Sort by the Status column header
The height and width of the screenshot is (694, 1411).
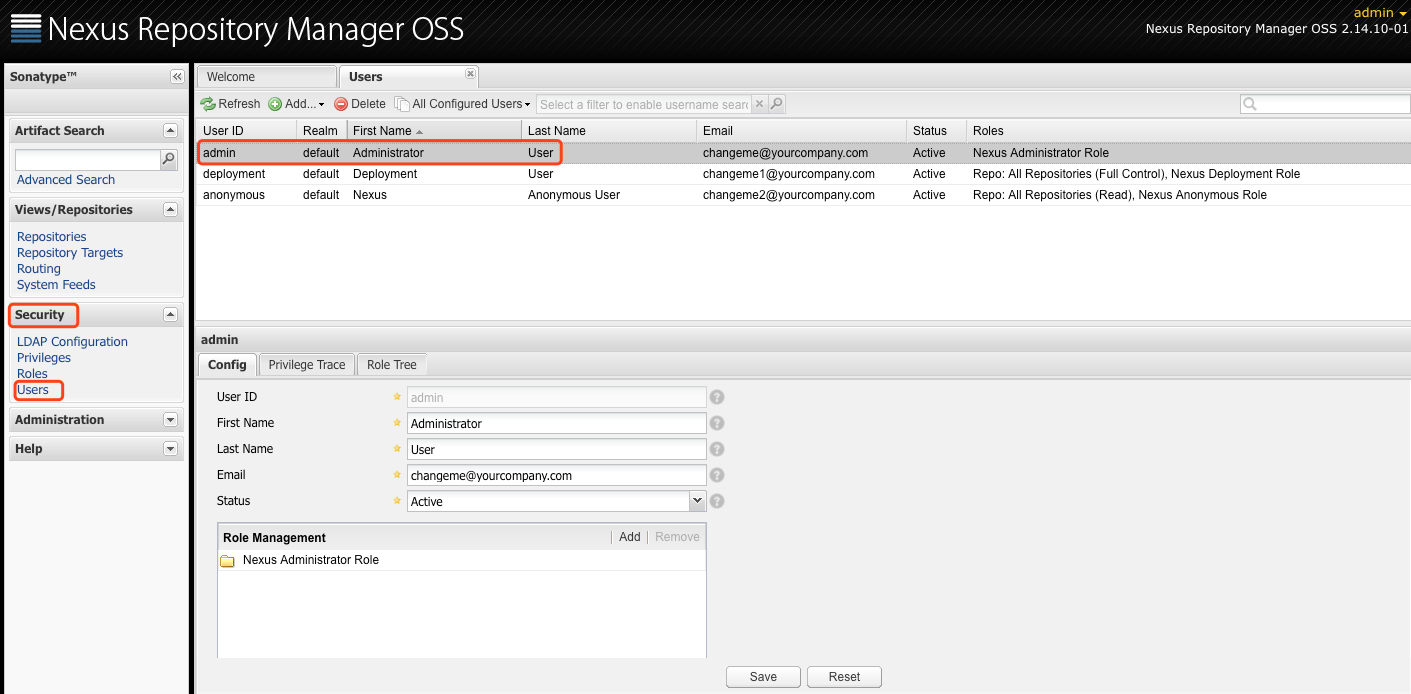(936, 131)
